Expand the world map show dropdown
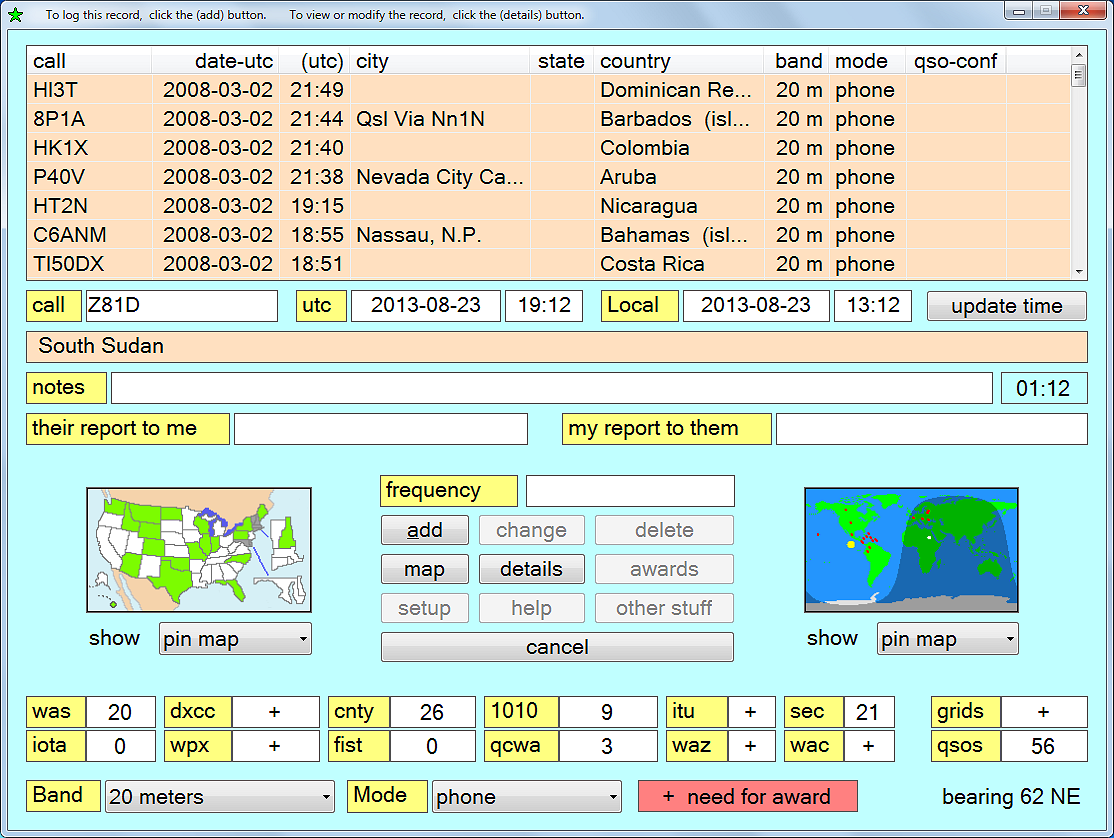The image size is (1114, 838). 947,639
